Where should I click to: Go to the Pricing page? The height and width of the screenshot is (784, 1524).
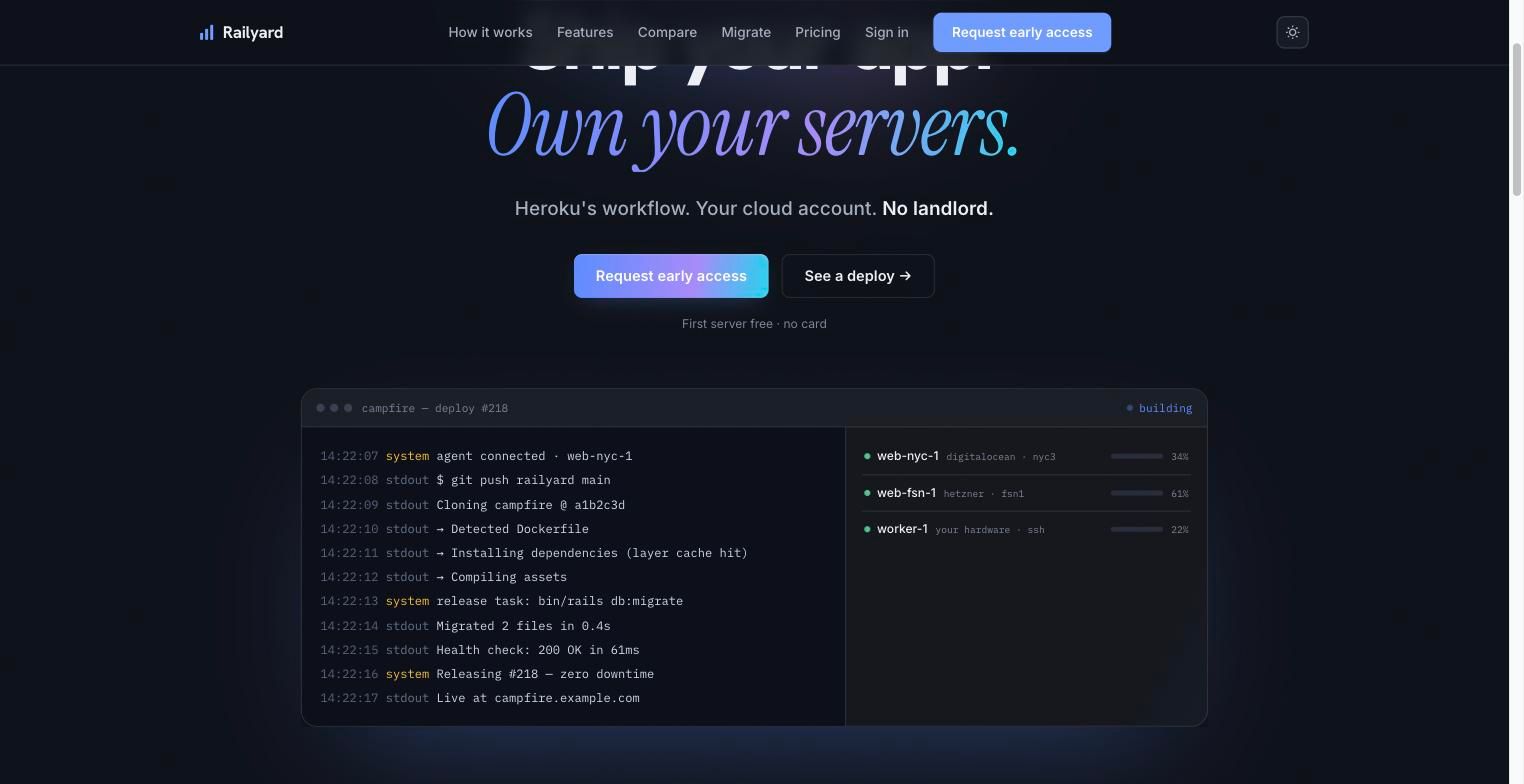(817, 32)
